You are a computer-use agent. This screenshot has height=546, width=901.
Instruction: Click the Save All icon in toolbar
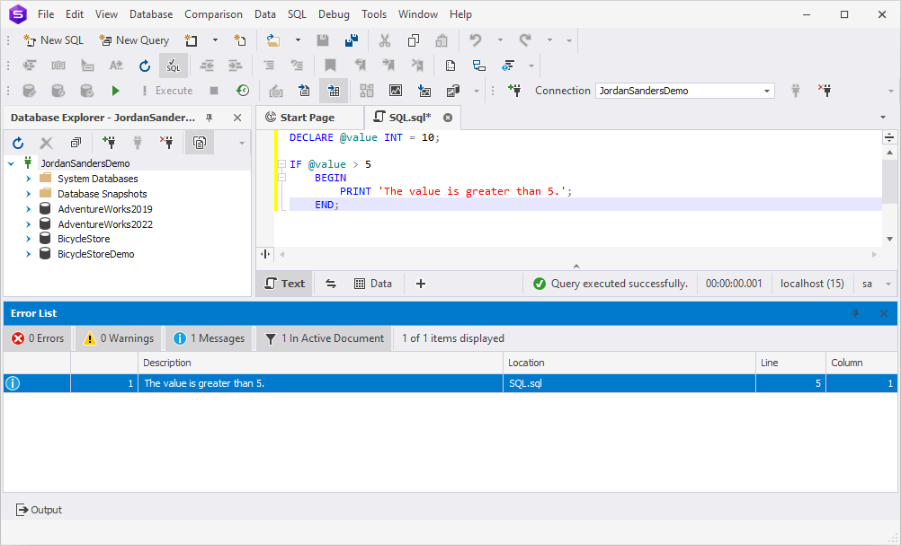(351, 40)
